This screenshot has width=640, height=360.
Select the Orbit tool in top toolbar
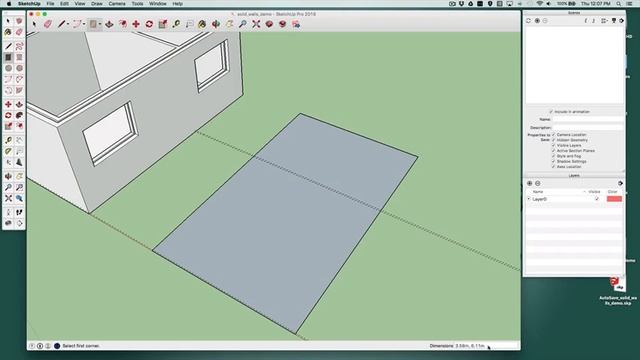pos(216,24)
